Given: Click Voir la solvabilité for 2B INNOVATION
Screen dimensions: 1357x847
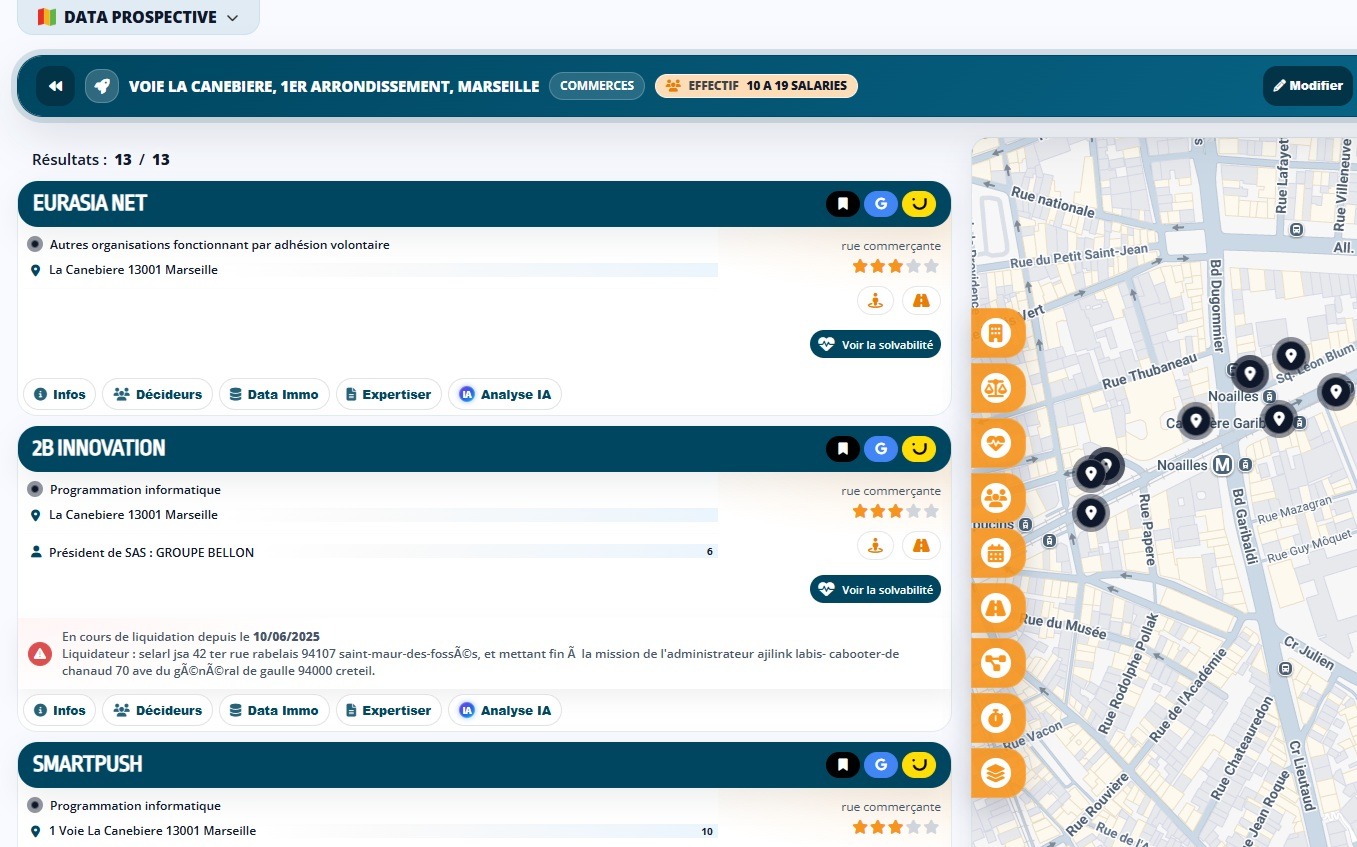Looking at the screenshot, I should pos(875,590).
